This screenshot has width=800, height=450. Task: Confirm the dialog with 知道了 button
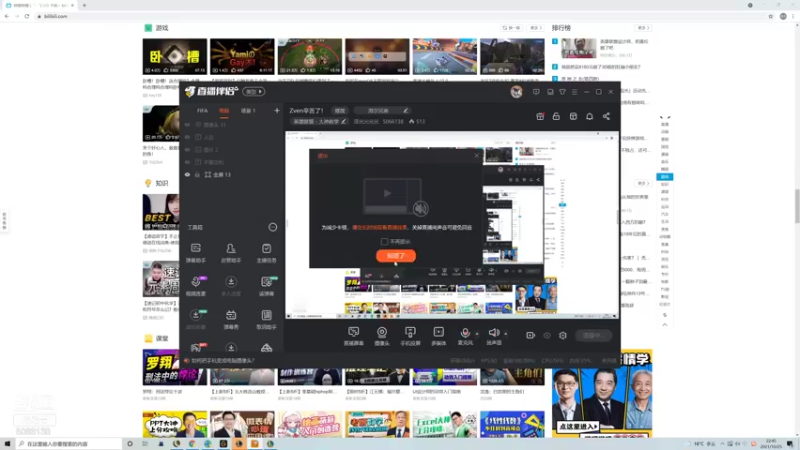(395, 256)
